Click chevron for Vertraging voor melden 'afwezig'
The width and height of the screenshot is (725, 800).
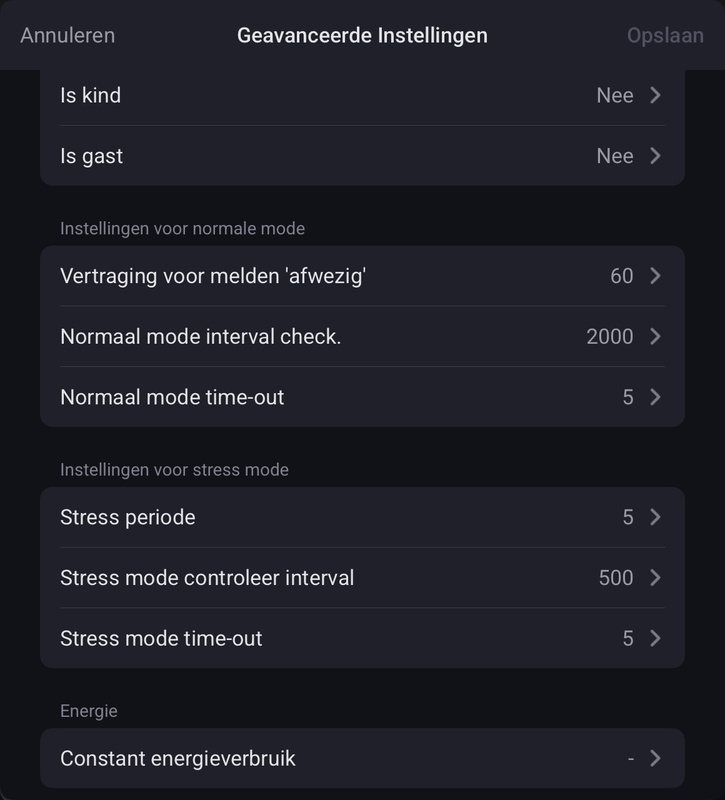tap(655, 276)
